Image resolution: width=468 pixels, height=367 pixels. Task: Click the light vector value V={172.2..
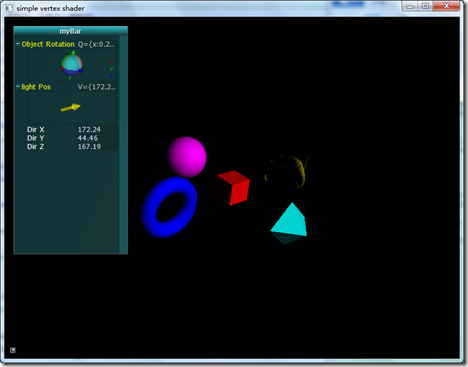point(96,87)
